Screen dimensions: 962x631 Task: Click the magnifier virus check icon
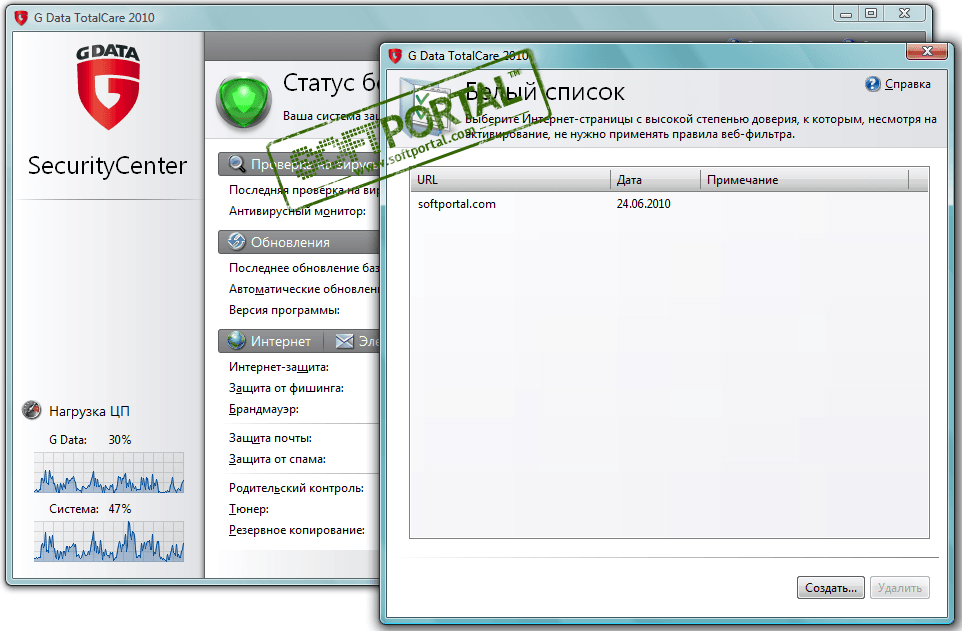pos(236,164)
